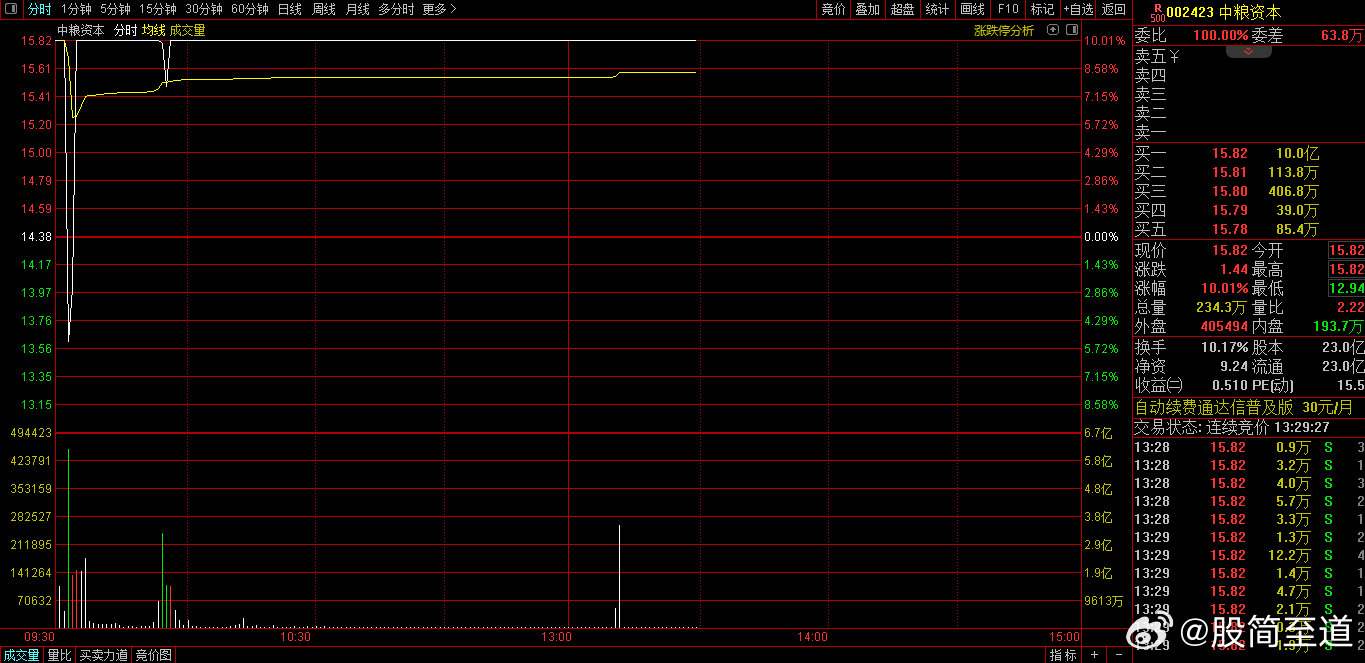Switch to 周线 weekly chart
This screenshot has height=663, width=1365.
point(324,9)
